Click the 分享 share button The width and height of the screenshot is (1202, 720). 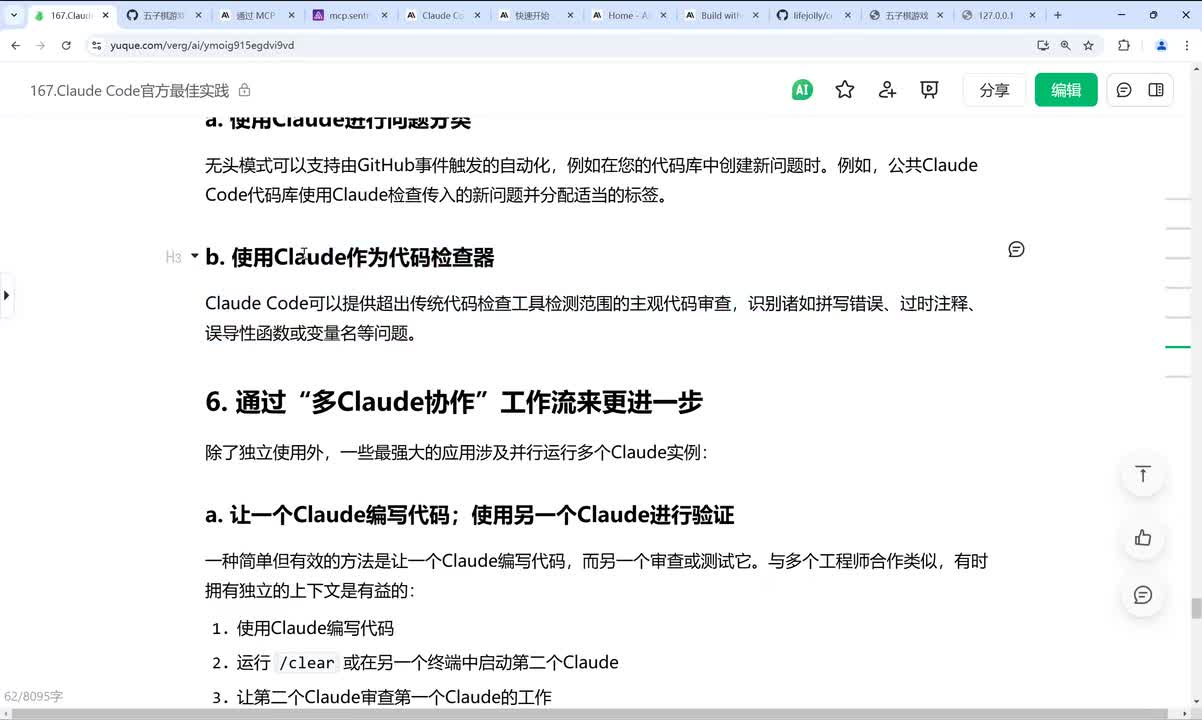[994, 90]
